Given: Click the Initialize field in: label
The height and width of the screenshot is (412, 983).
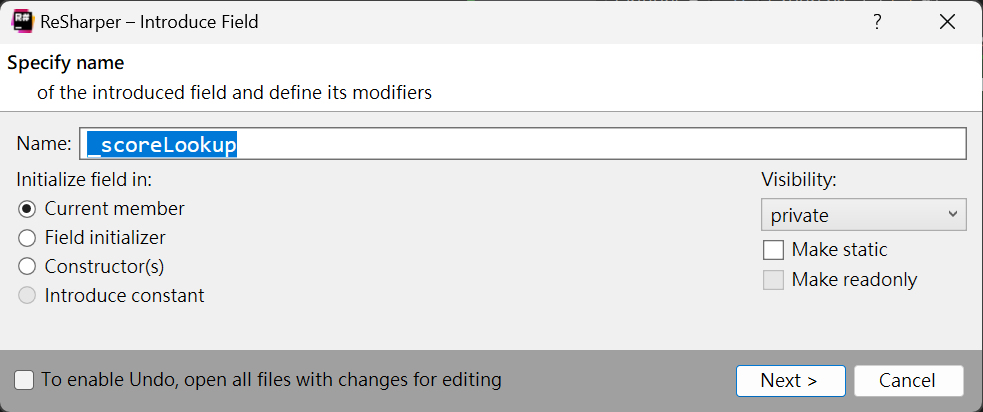Looking at the screenshot, I should 85,180.
